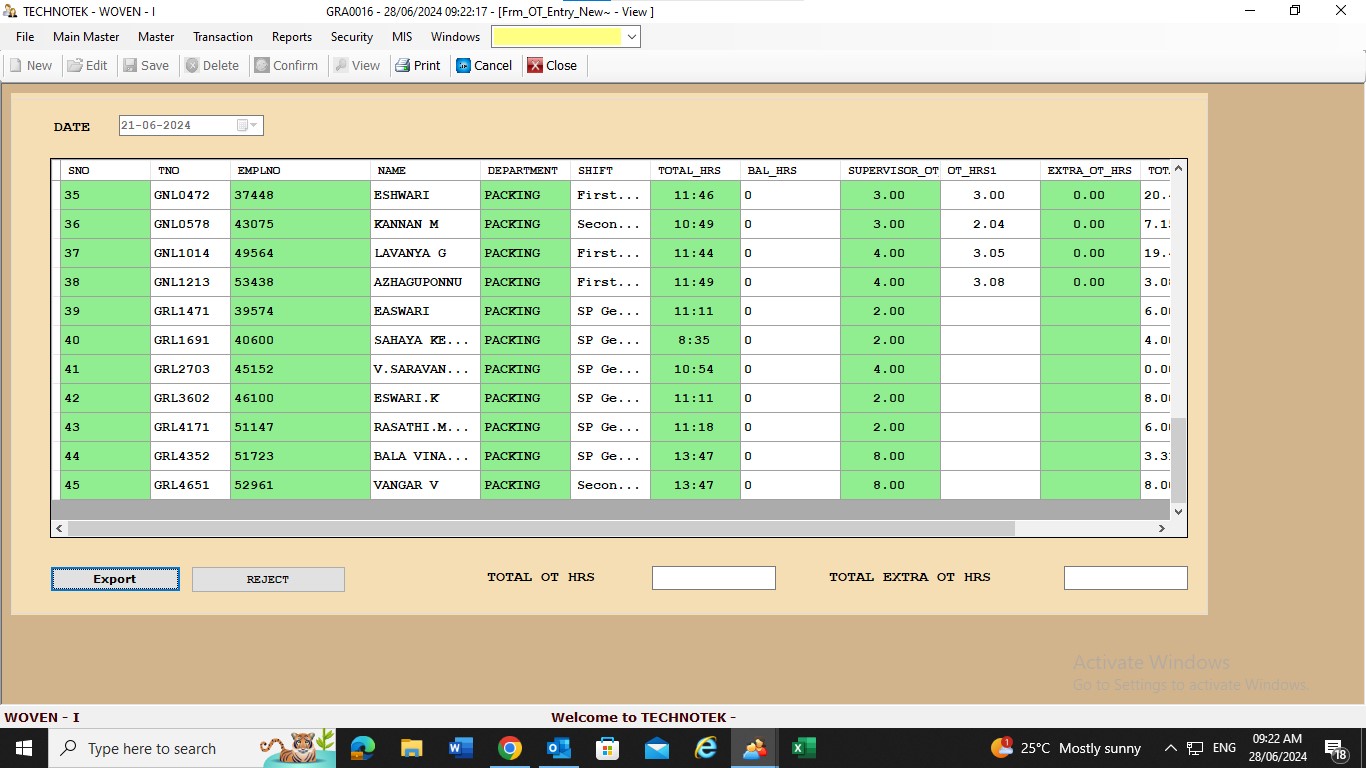Open Microsoft Word from the taskbar
Viewport: 1366px width, 768px height.
(x=461, y=748)
